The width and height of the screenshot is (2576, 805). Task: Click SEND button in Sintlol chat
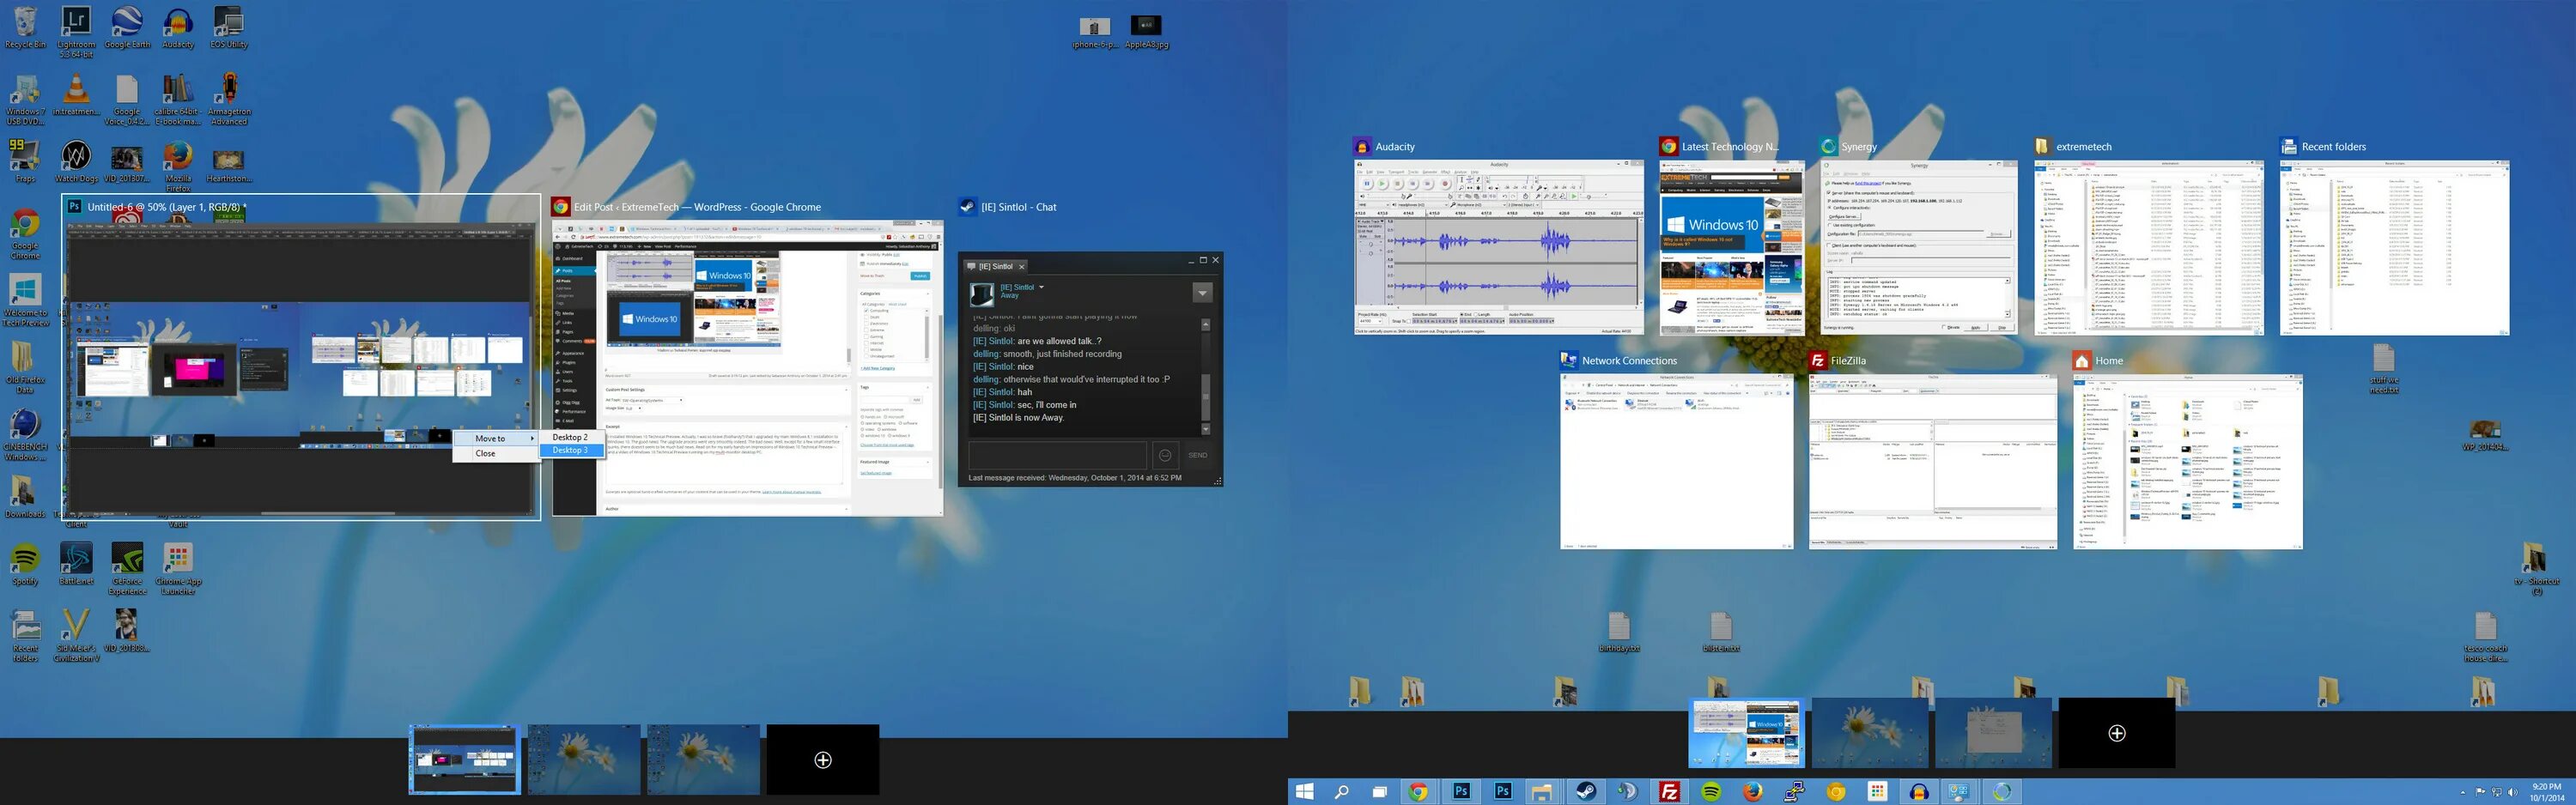(1197, 455)
